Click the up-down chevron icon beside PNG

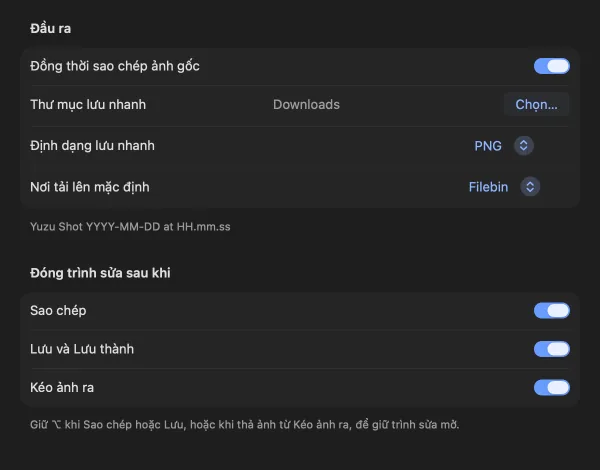click(x=523, y=146)
